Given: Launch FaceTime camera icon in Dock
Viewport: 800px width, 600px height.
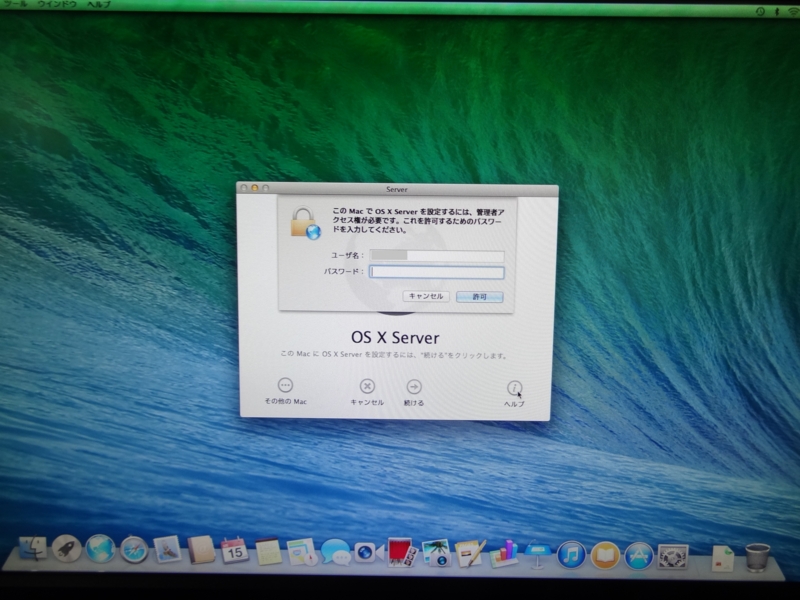Looking at the screenshot, I should (x=369, y=553).
